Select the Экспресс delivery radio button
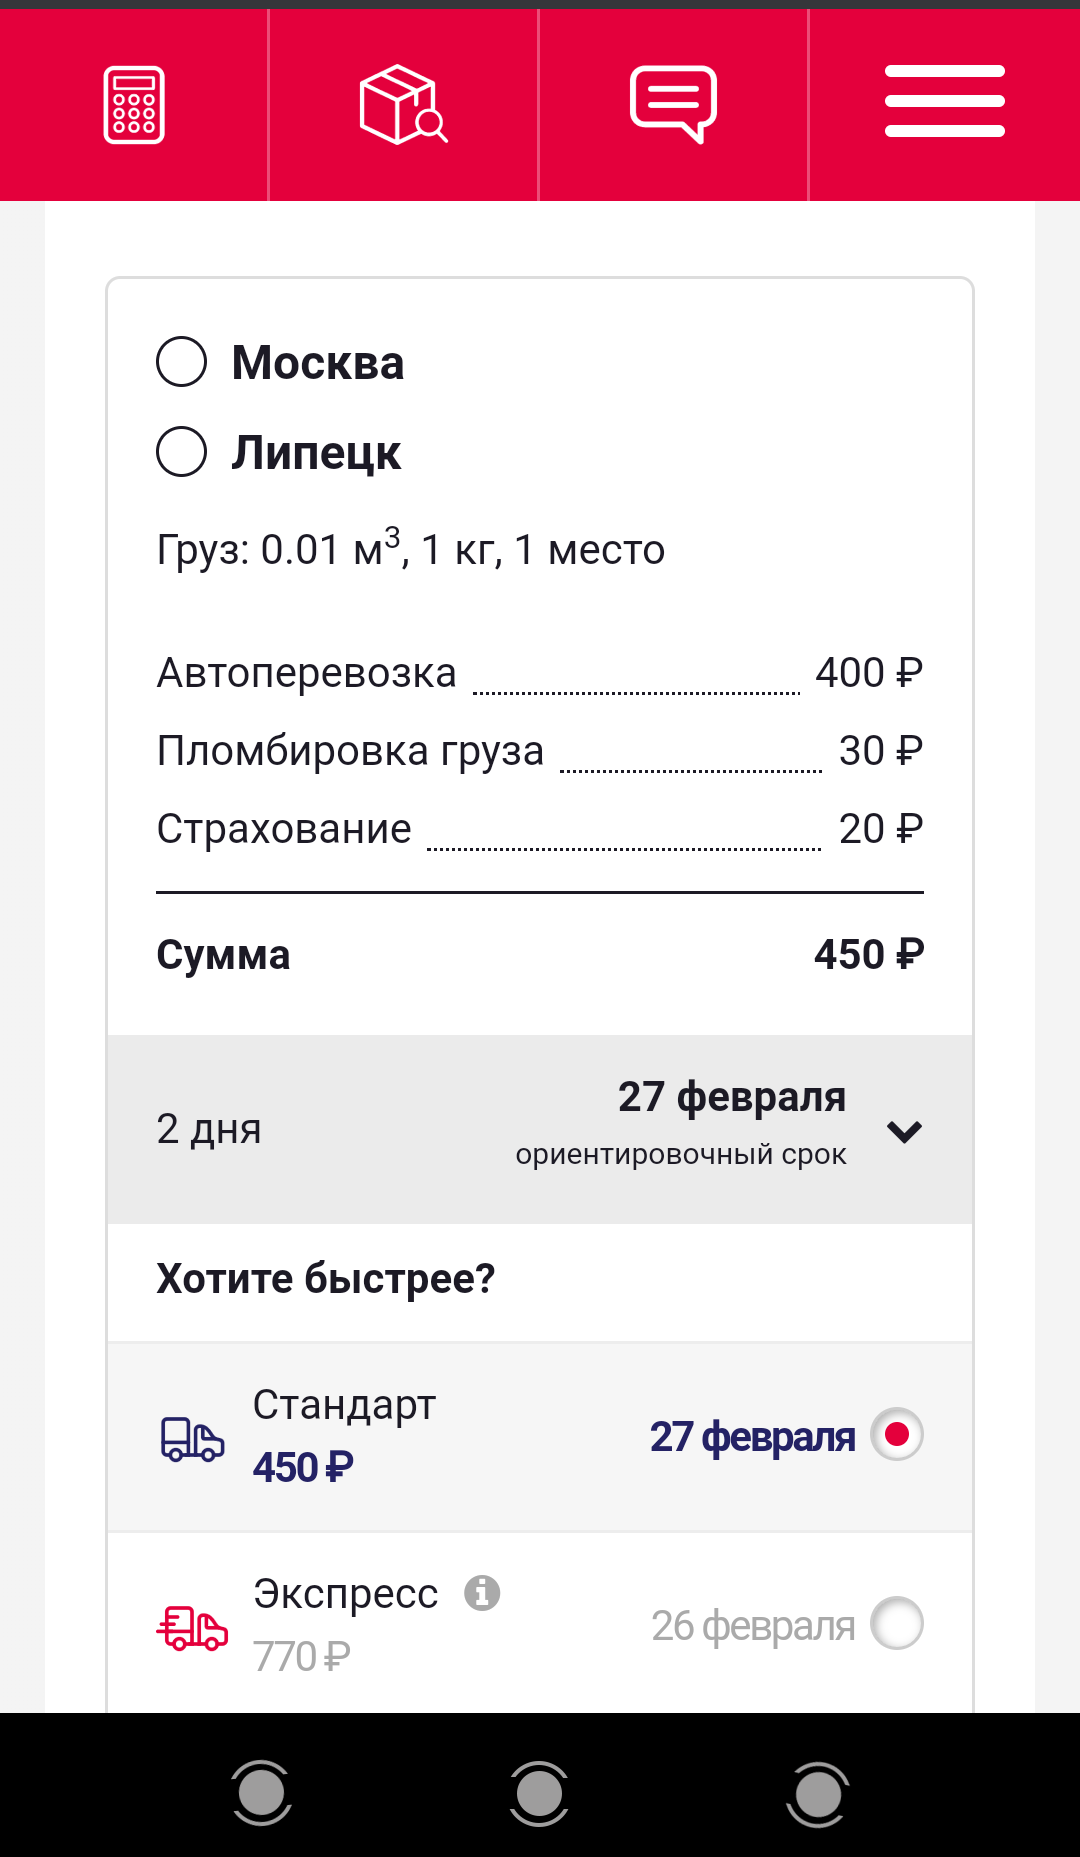This screenshot has width=1080, height=1857. (x=896, y=1623)
